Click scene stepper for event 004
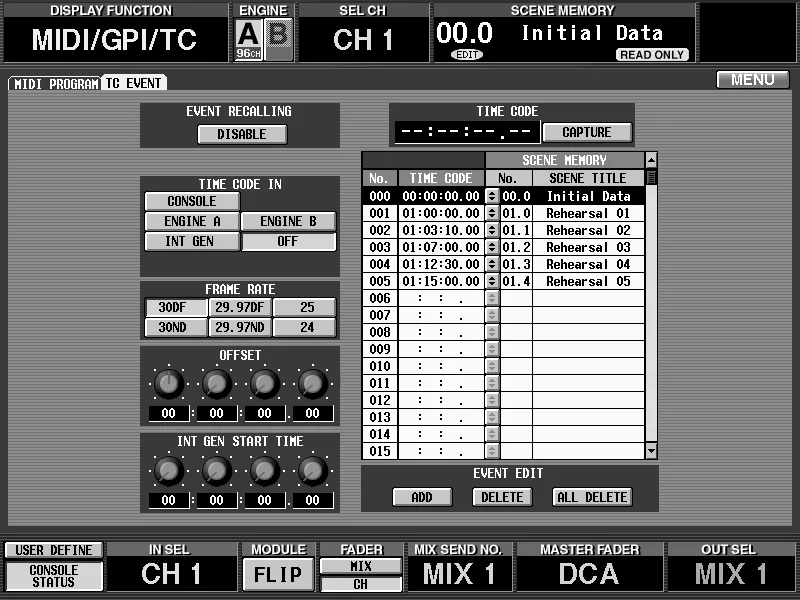 click(492, 264)
